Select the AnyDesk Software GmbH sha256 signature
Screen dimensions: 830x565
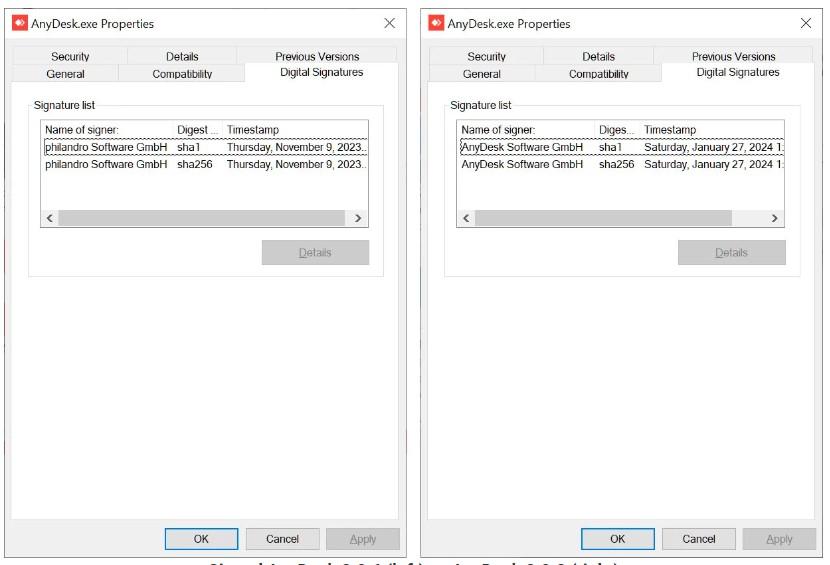521,164
